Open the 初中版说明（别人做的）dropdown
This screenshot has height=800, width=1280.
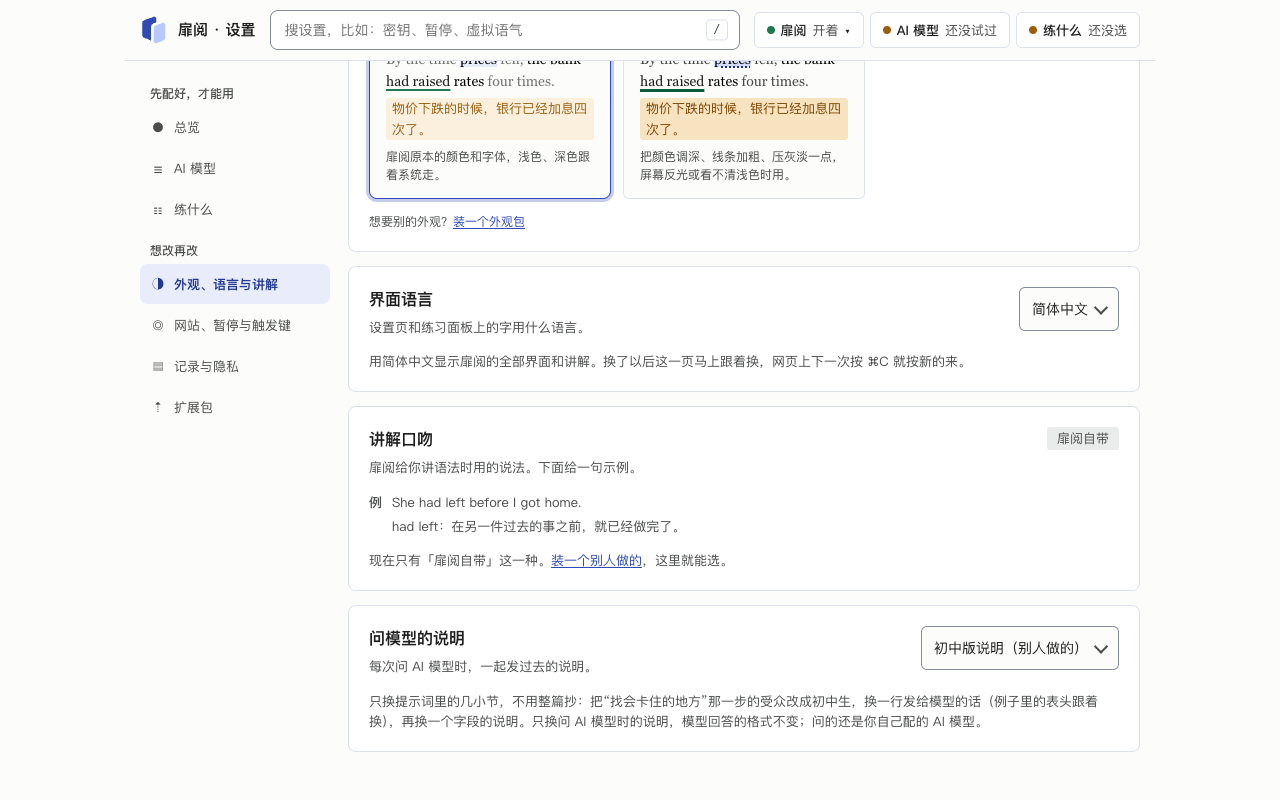tap(1020, 648)
